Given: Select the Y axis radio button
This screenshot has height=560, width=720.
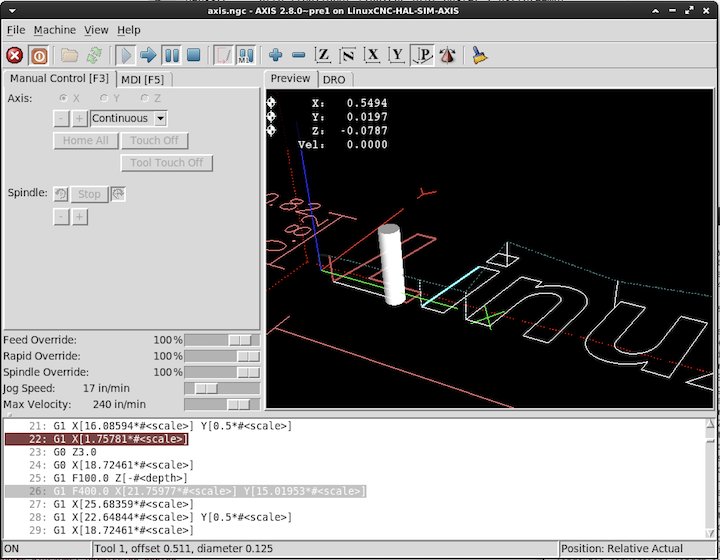Looking at the screenshot, I should (105, 98).
